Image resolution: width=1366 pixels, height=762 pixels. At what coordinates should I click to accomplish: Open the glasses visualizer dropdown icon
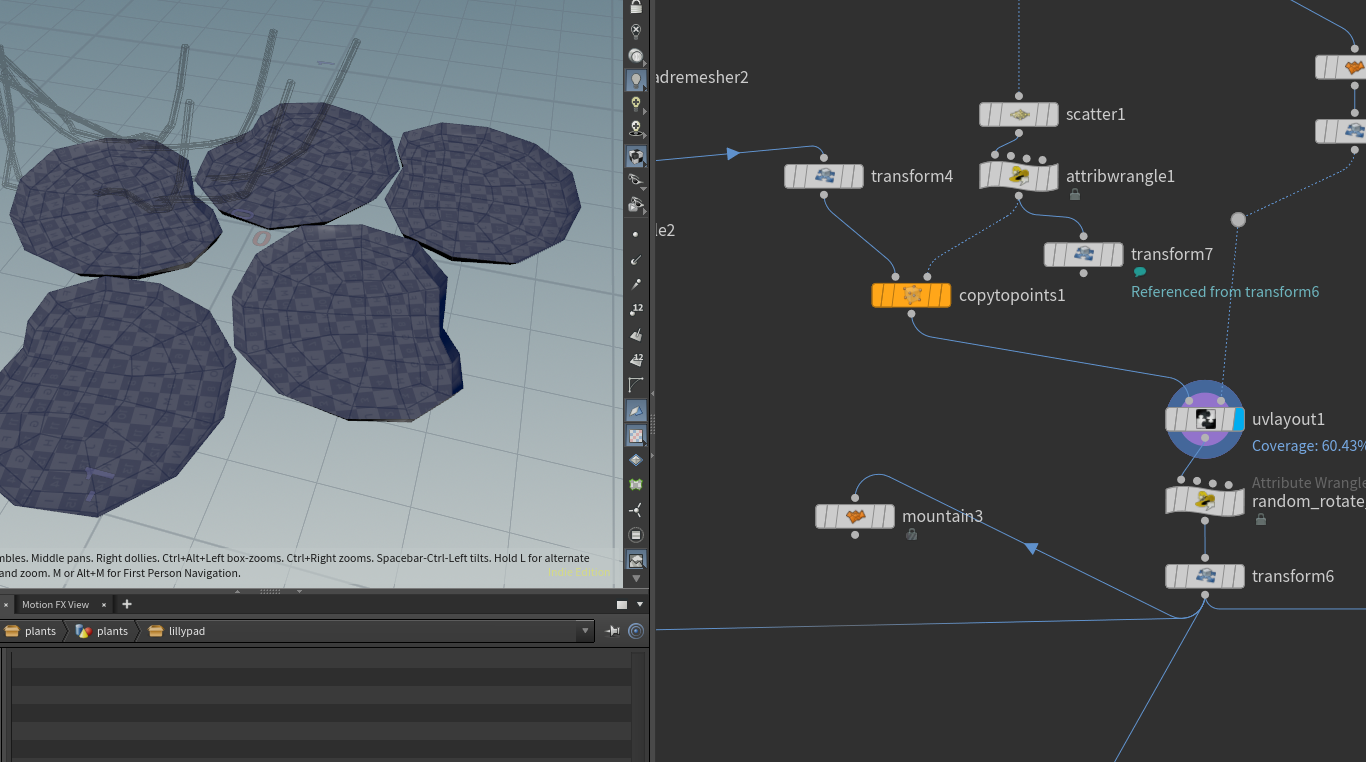(636, 181)
